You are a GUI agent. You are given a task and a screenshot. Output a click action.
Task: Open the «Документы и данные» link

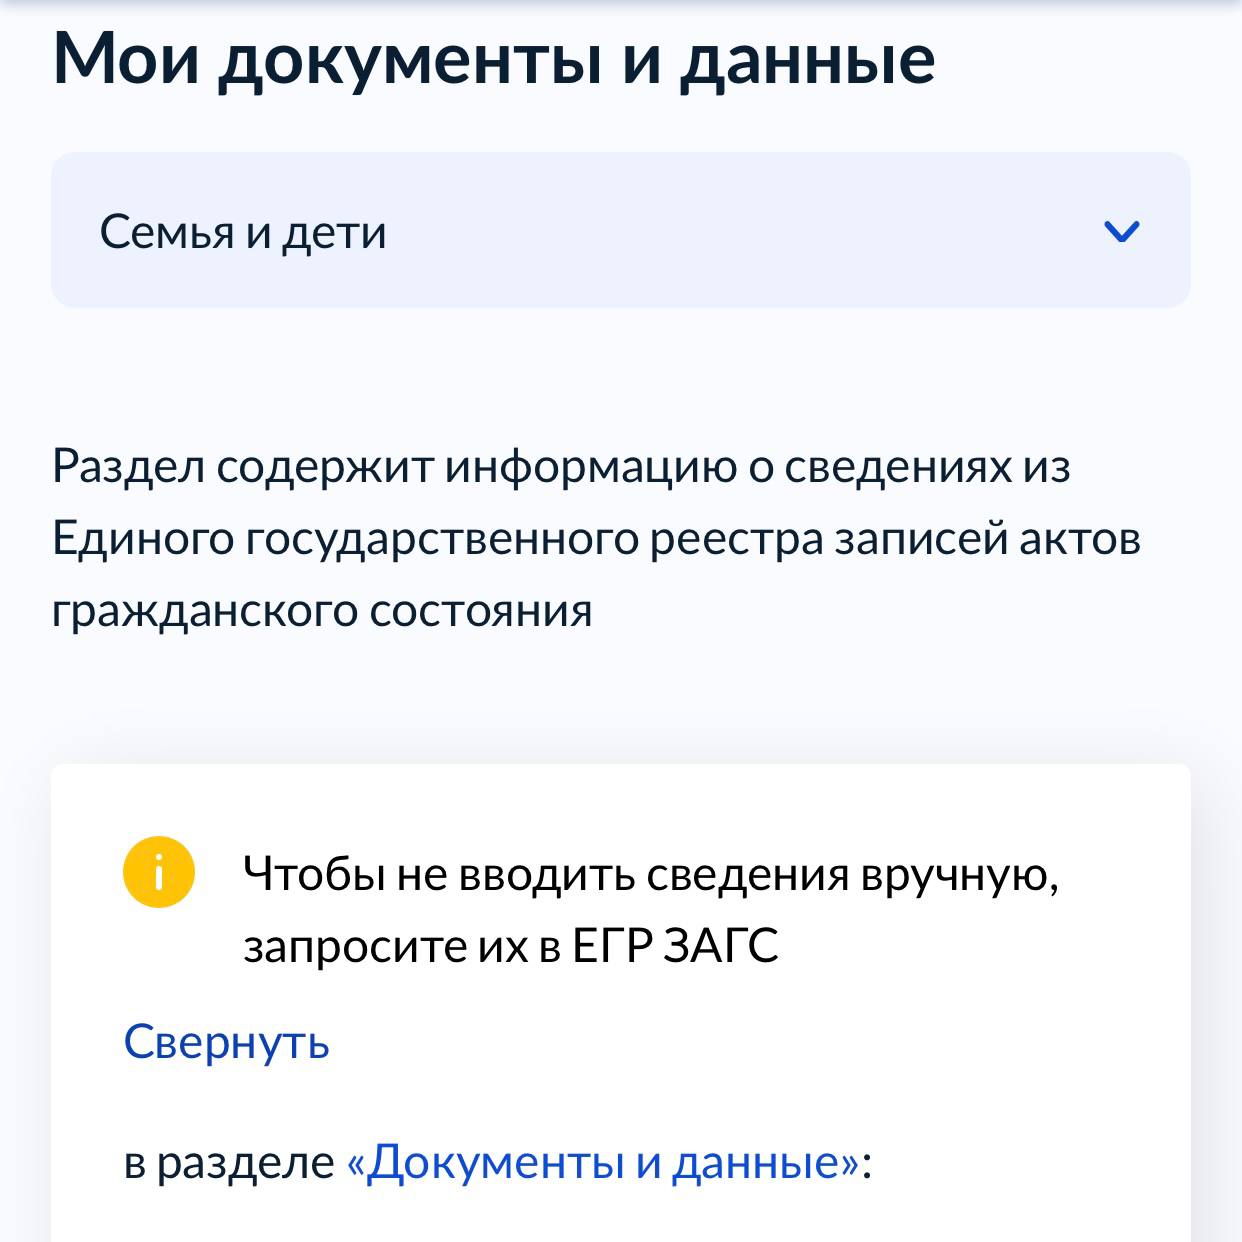point(603,1162)
